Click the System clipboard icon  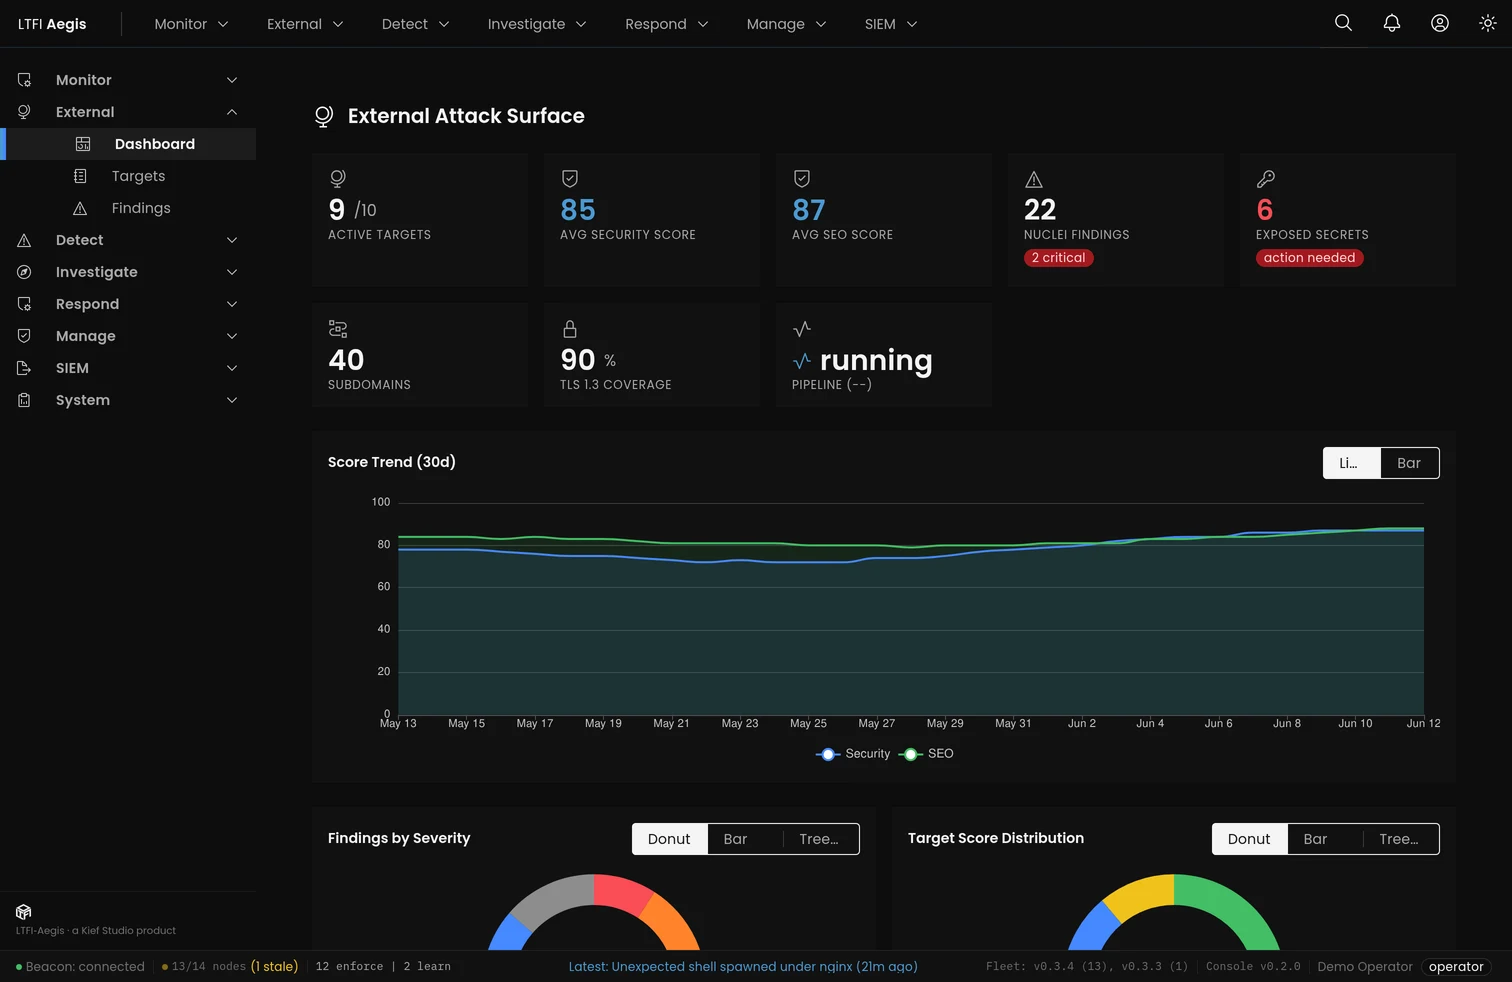24,400
